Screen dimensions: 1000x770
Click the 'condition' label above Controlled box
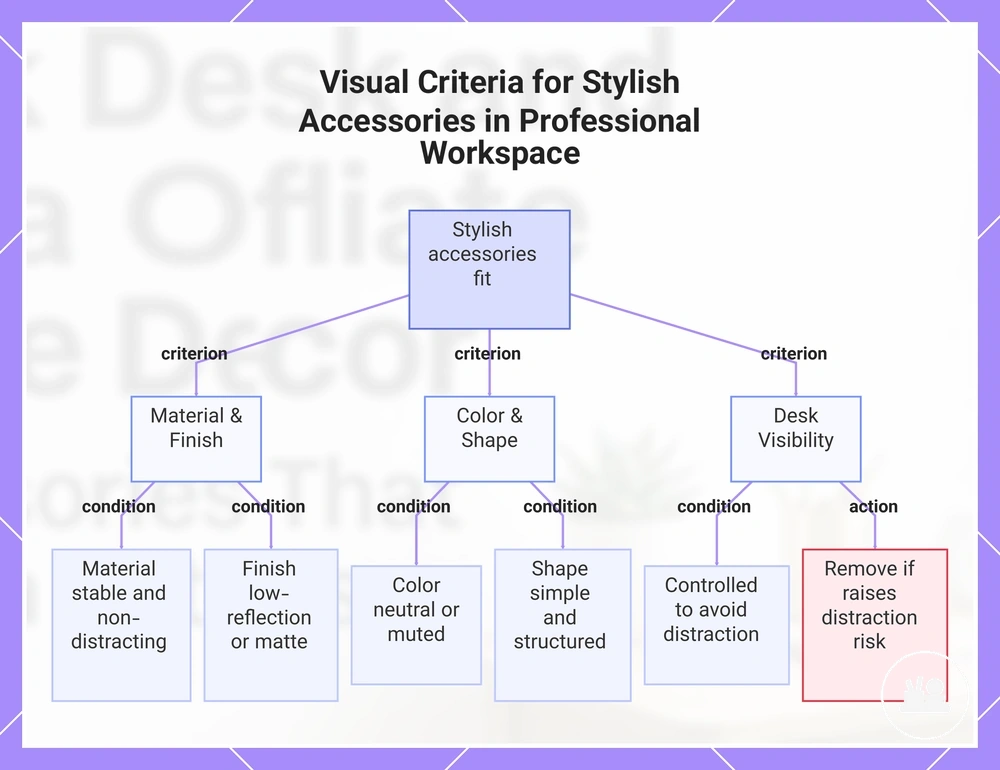click(714, 507)
